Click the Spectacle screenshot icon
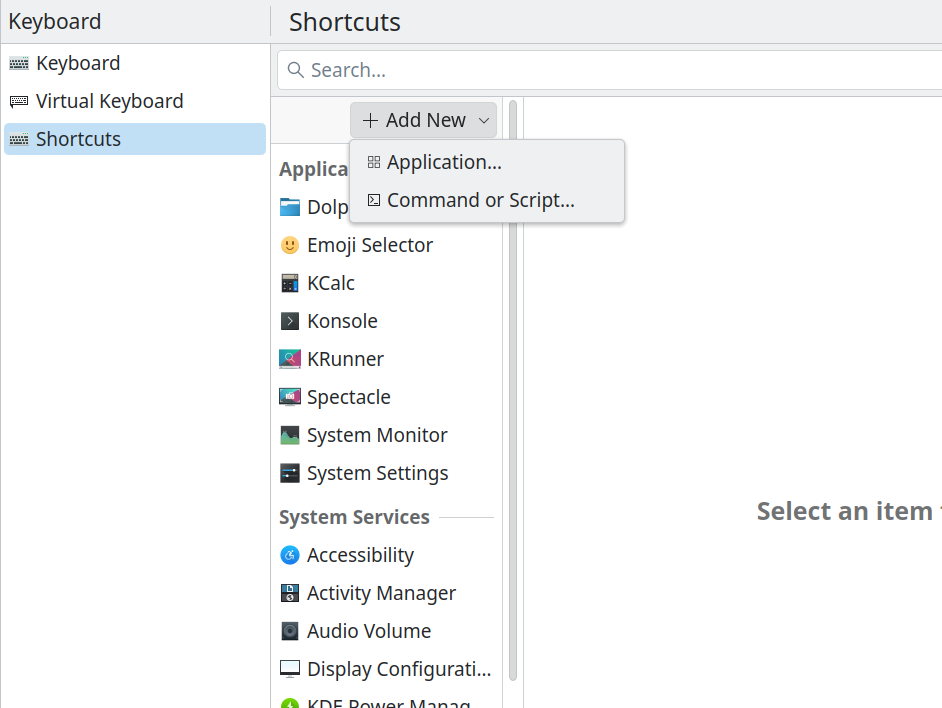The height and width of the screenshot is (708, 942). [x=290, y=397]
